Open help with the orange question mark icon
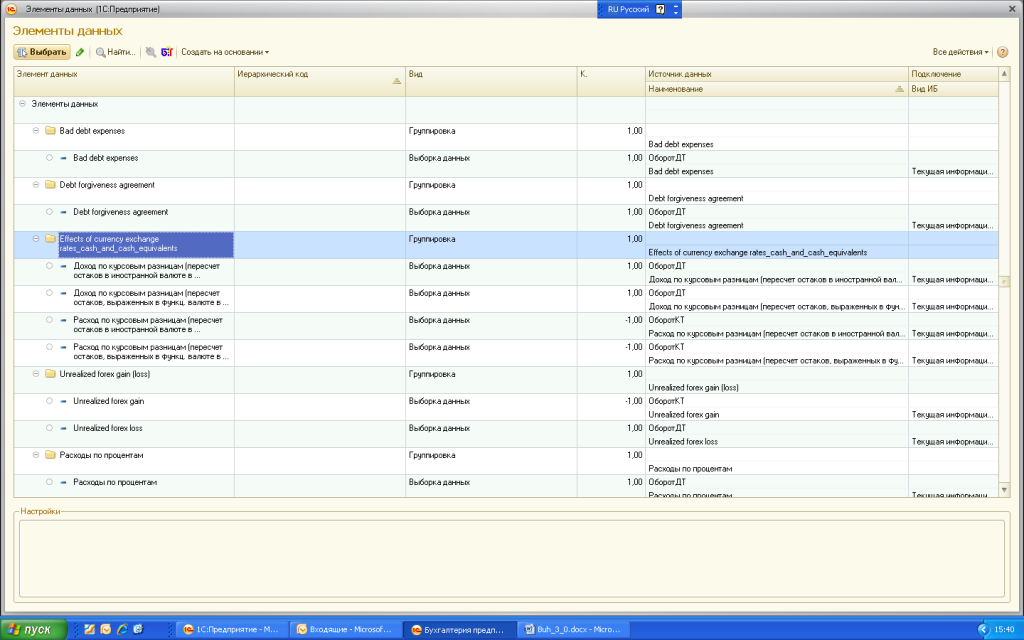 [1002, 52]
